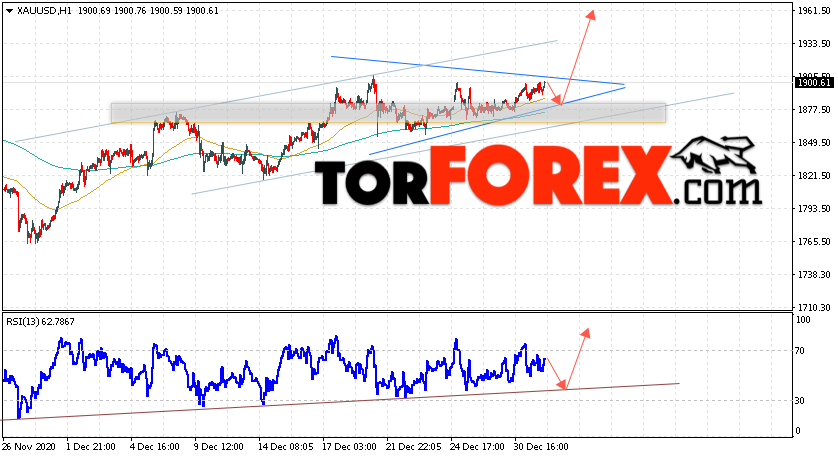Click the RSI level 30 scale label
Screen dimensions: 838x458
click(x=800, y=400)
